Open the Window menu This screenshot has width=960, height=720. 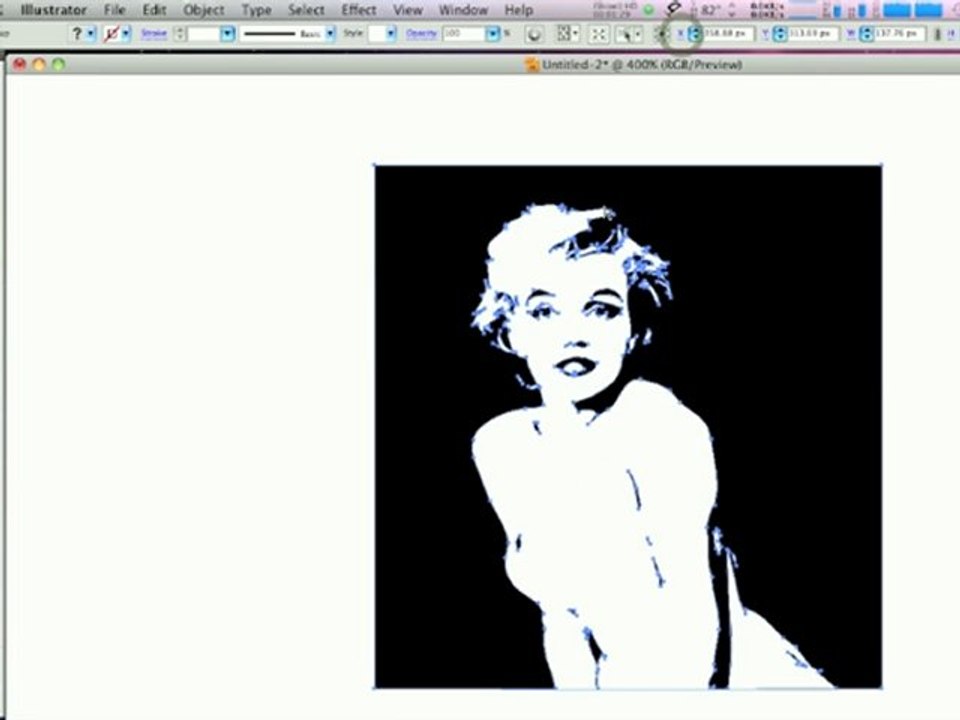pos(463,10)
